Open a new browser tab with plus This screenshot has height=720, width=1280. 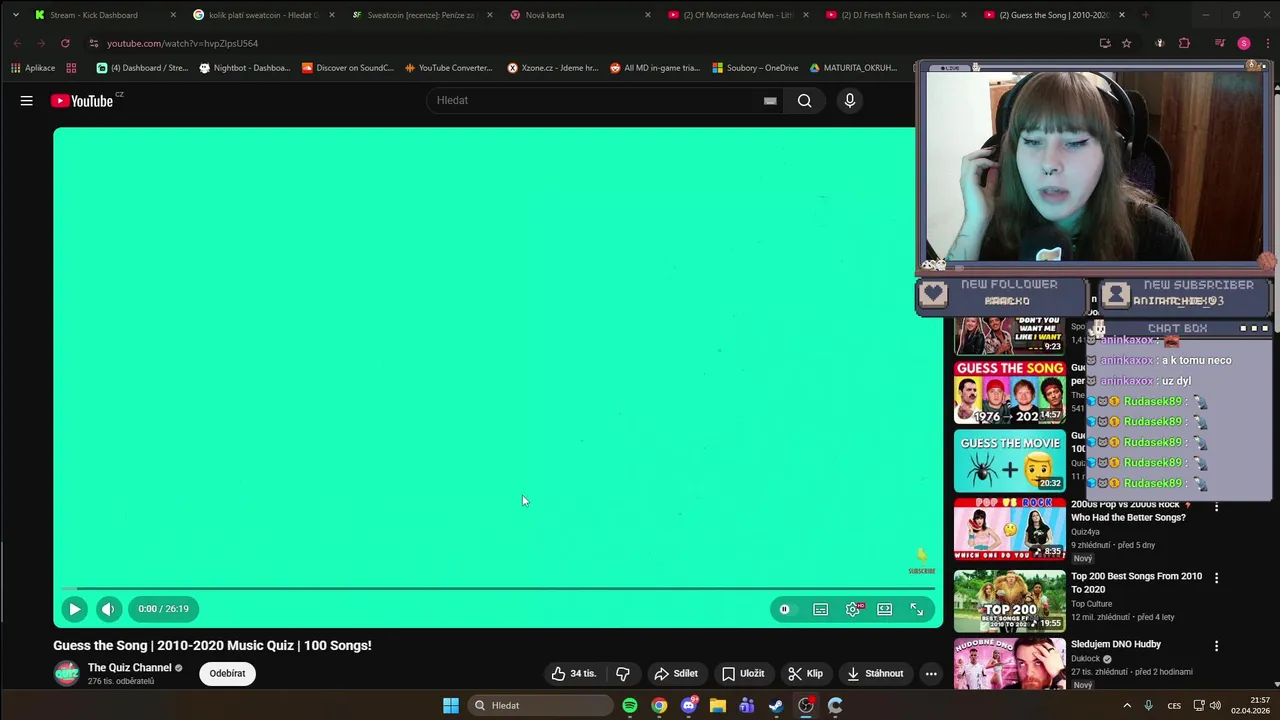pos(1146,15)
